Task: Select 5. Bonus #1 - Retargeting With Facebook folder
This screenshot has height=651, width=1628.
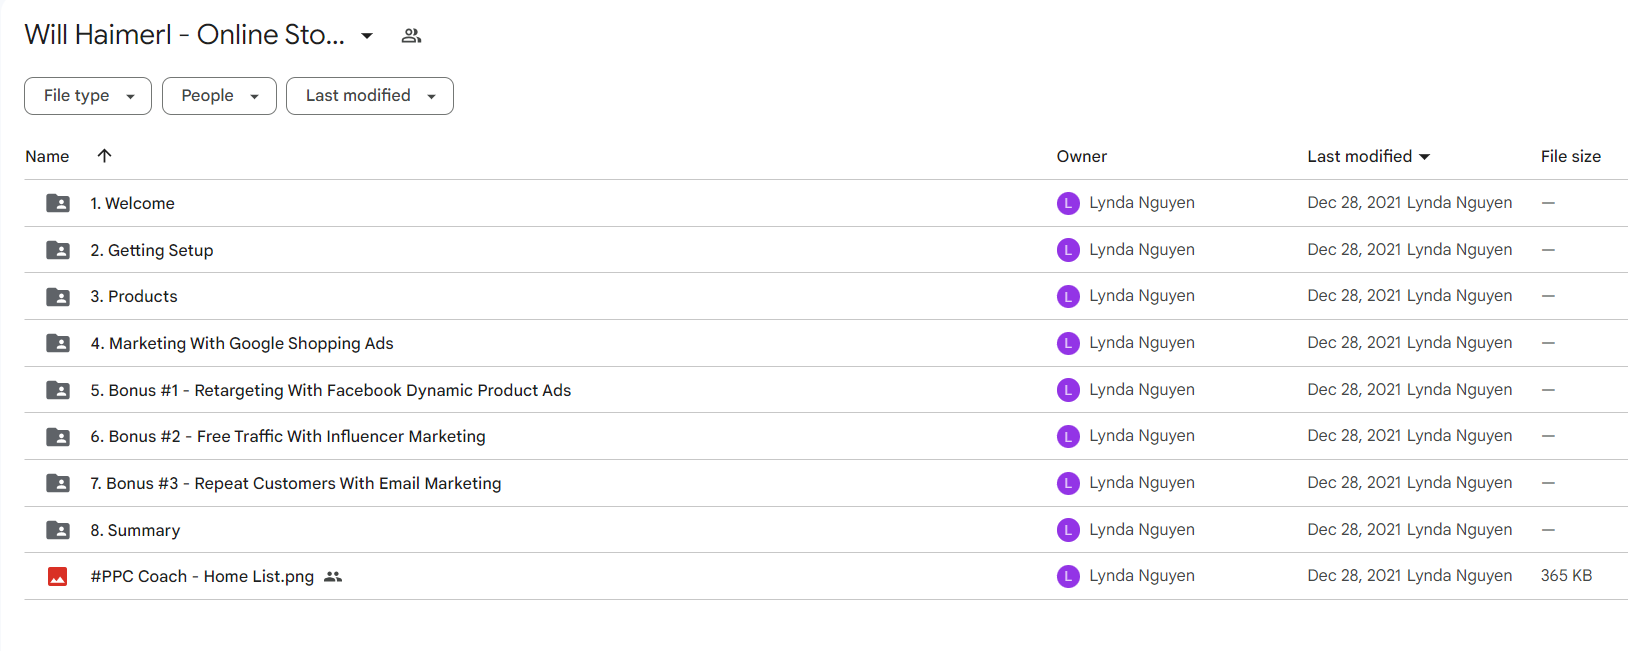Action: point(331,390)
